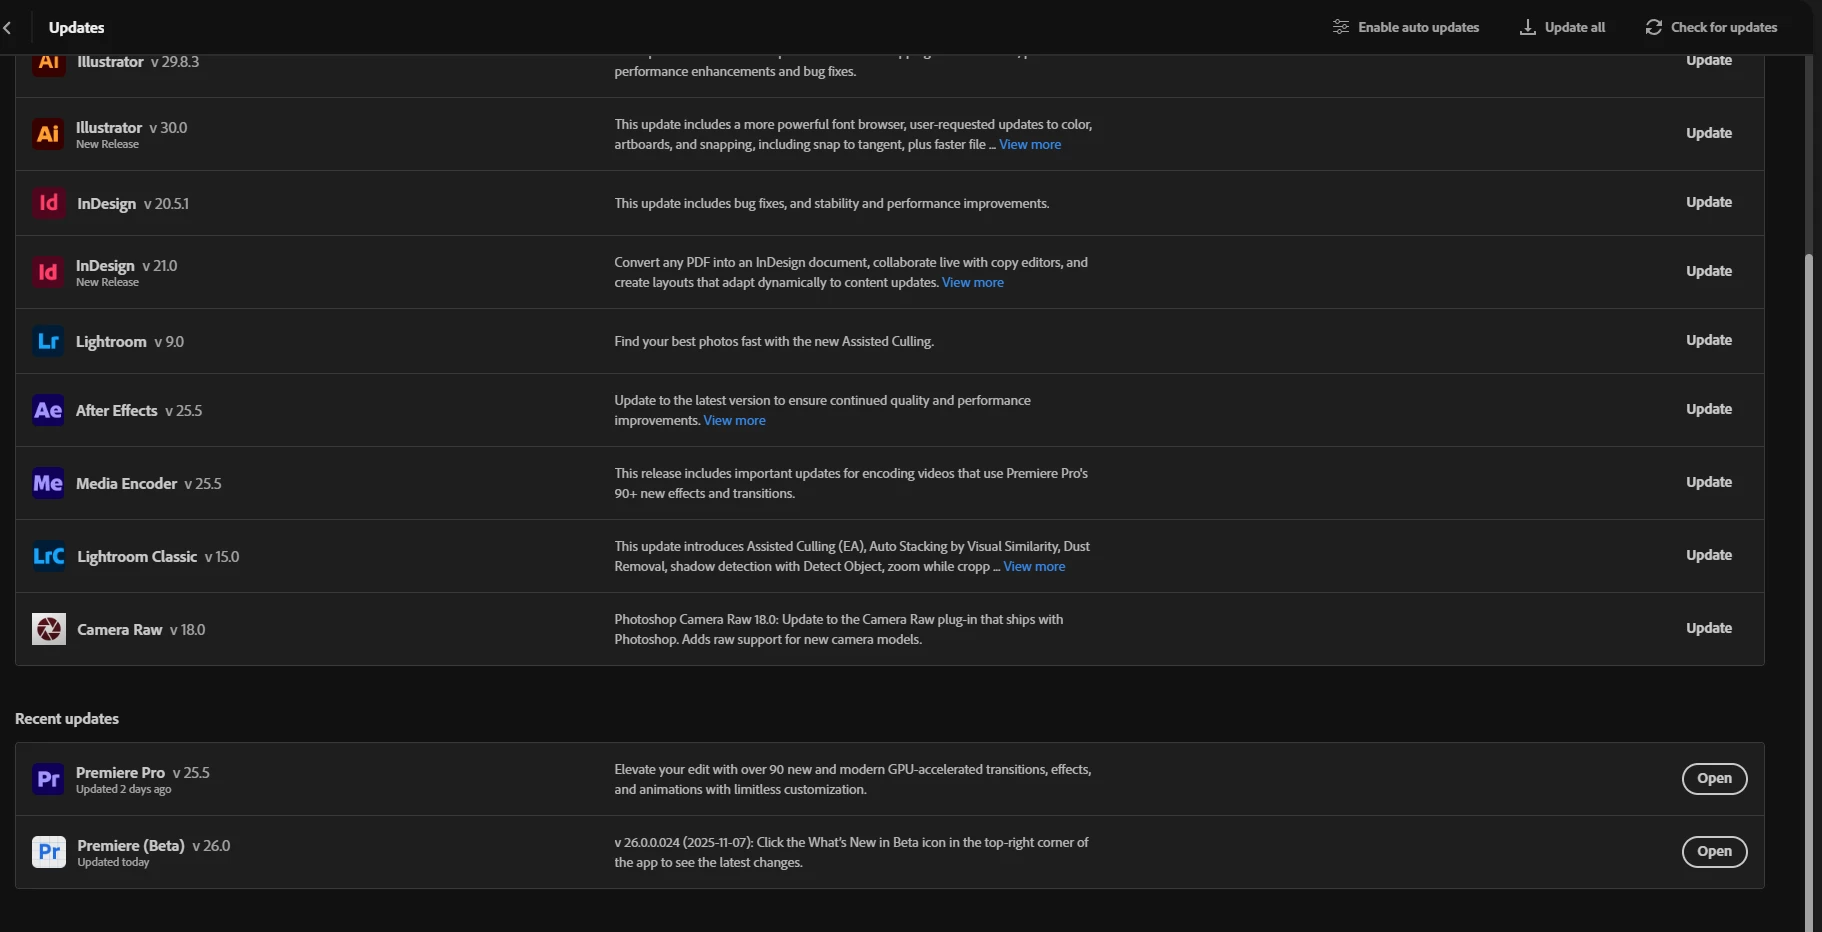
Task: Click the InDesign 20.5.1 bug fixes description
Action: point(832,204)
